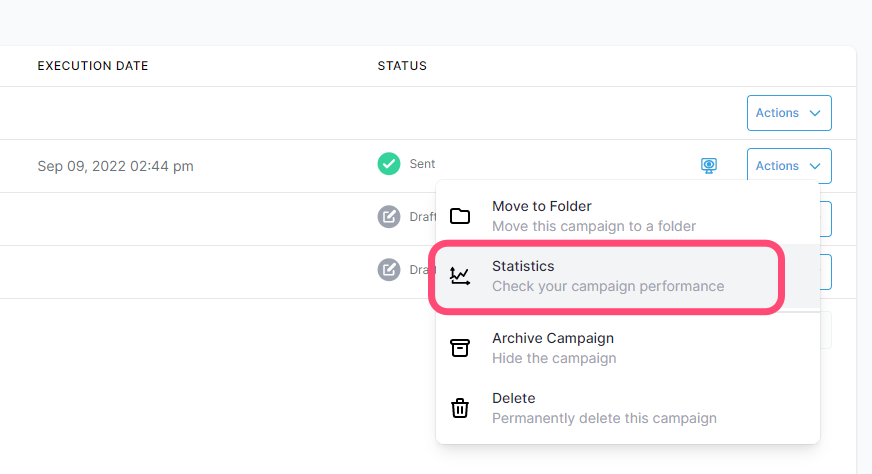This screenshot has height=474, width=872.
Task: Click the STATUS column header
Action: pyautogui.click(x=402, y=66)
